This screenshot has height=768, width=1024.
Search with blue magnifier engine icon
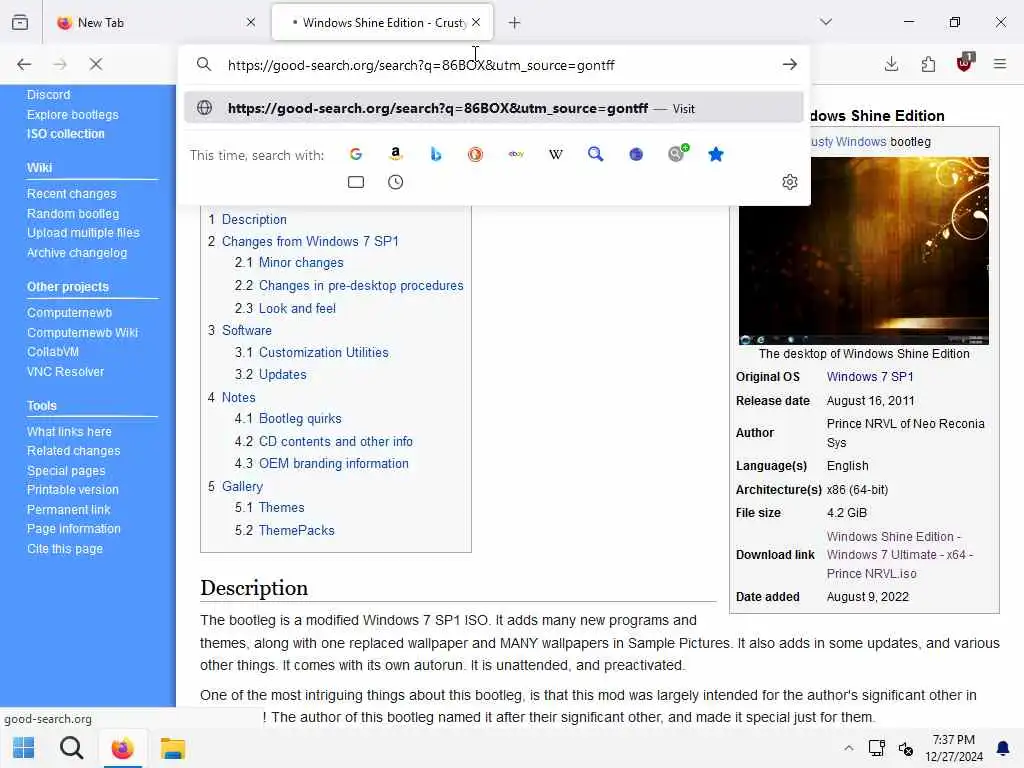click(x=596, y=154)
